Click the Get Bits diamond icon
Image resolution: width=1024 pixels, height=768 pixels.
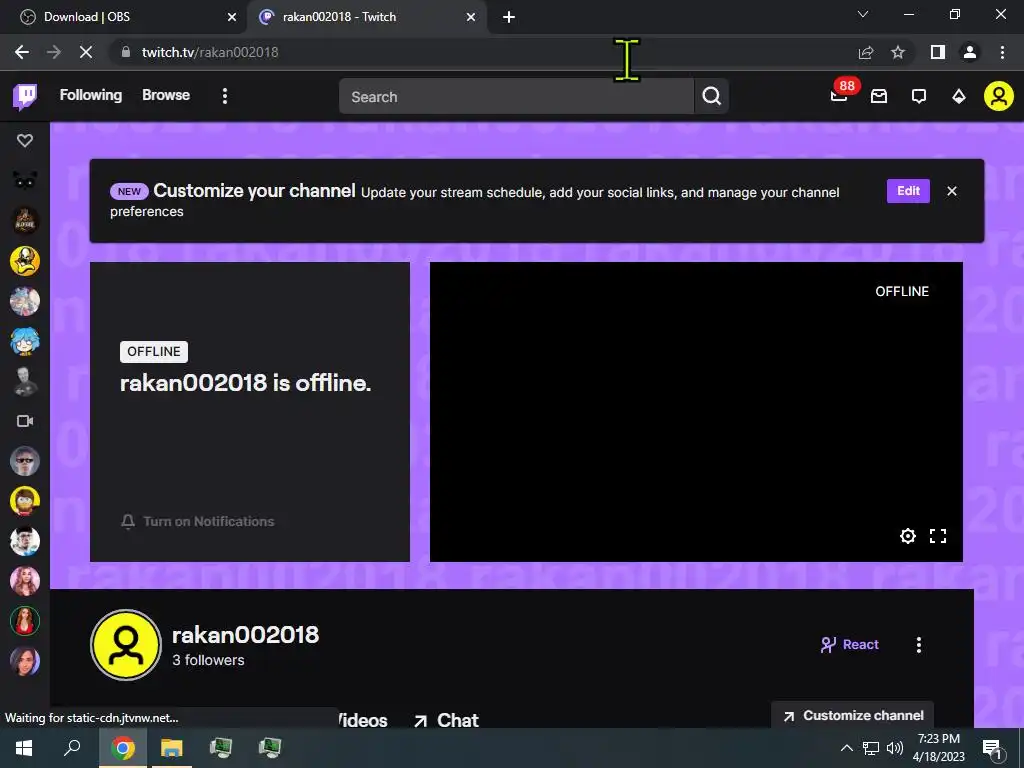(x=959, y=97)
